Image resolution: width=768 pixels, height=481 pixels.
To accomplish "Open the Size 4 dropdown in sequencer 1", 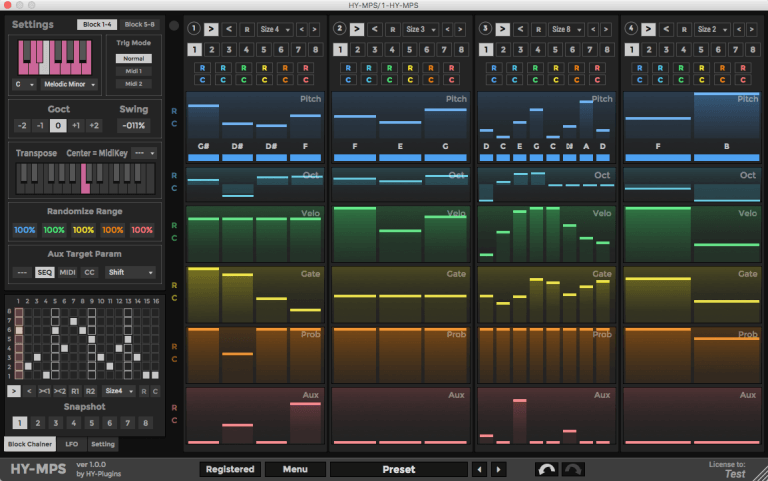I will point(275,30).
